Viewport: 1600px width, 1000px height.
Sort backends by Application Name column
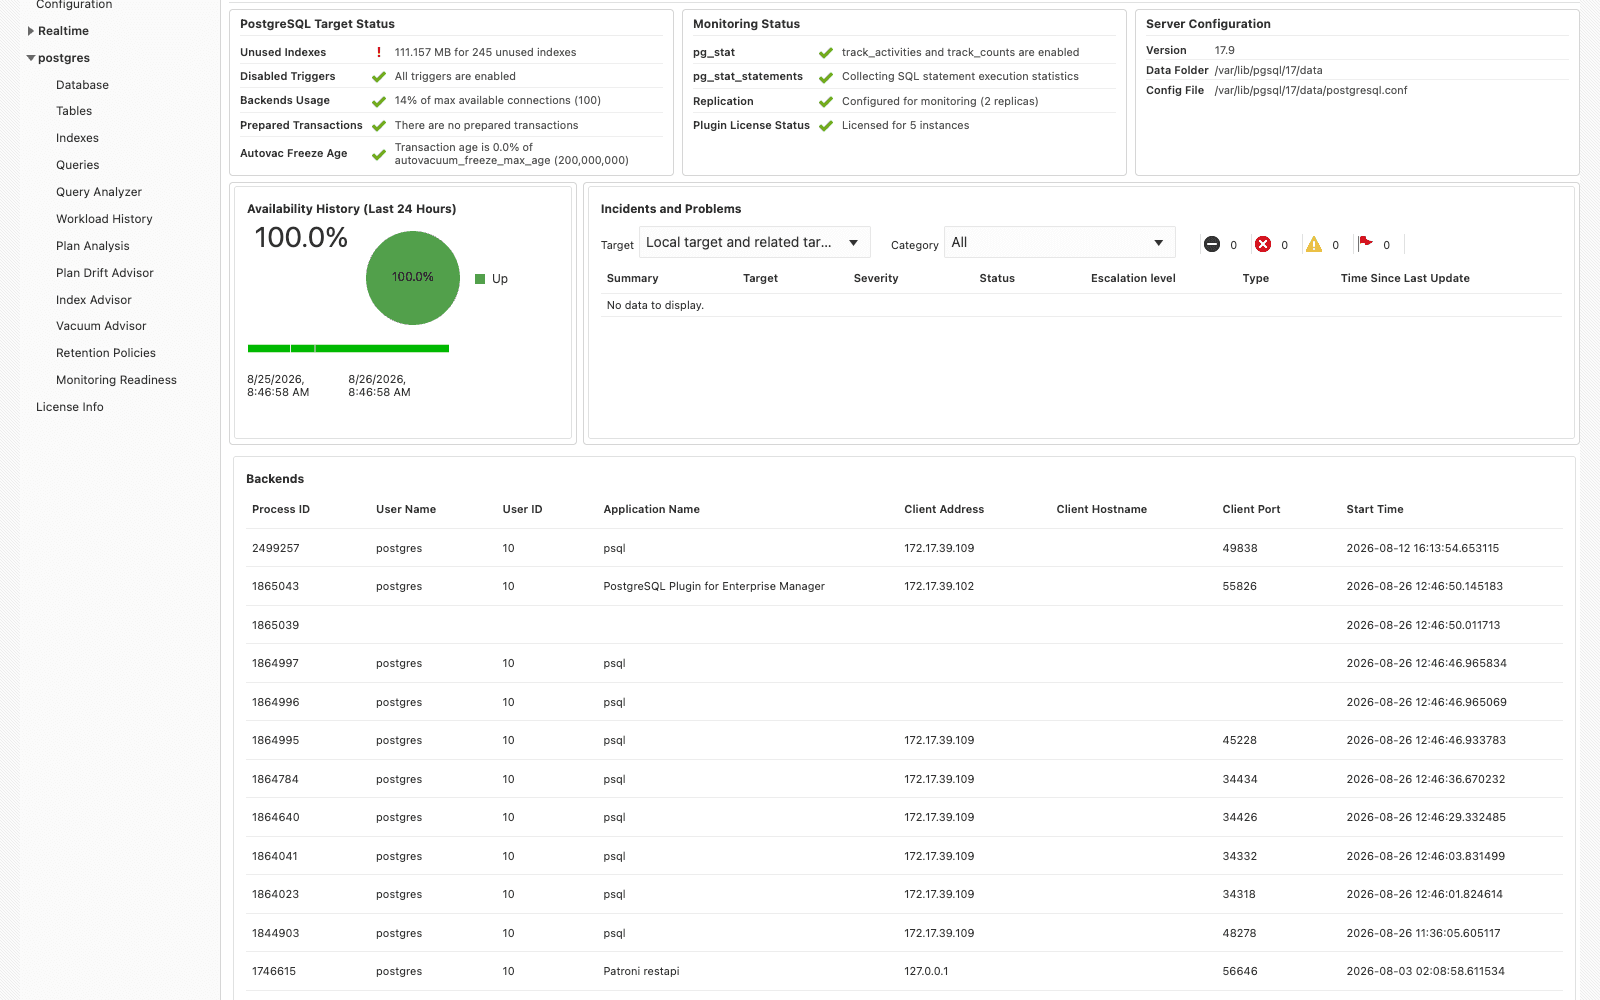click(651, 509)
